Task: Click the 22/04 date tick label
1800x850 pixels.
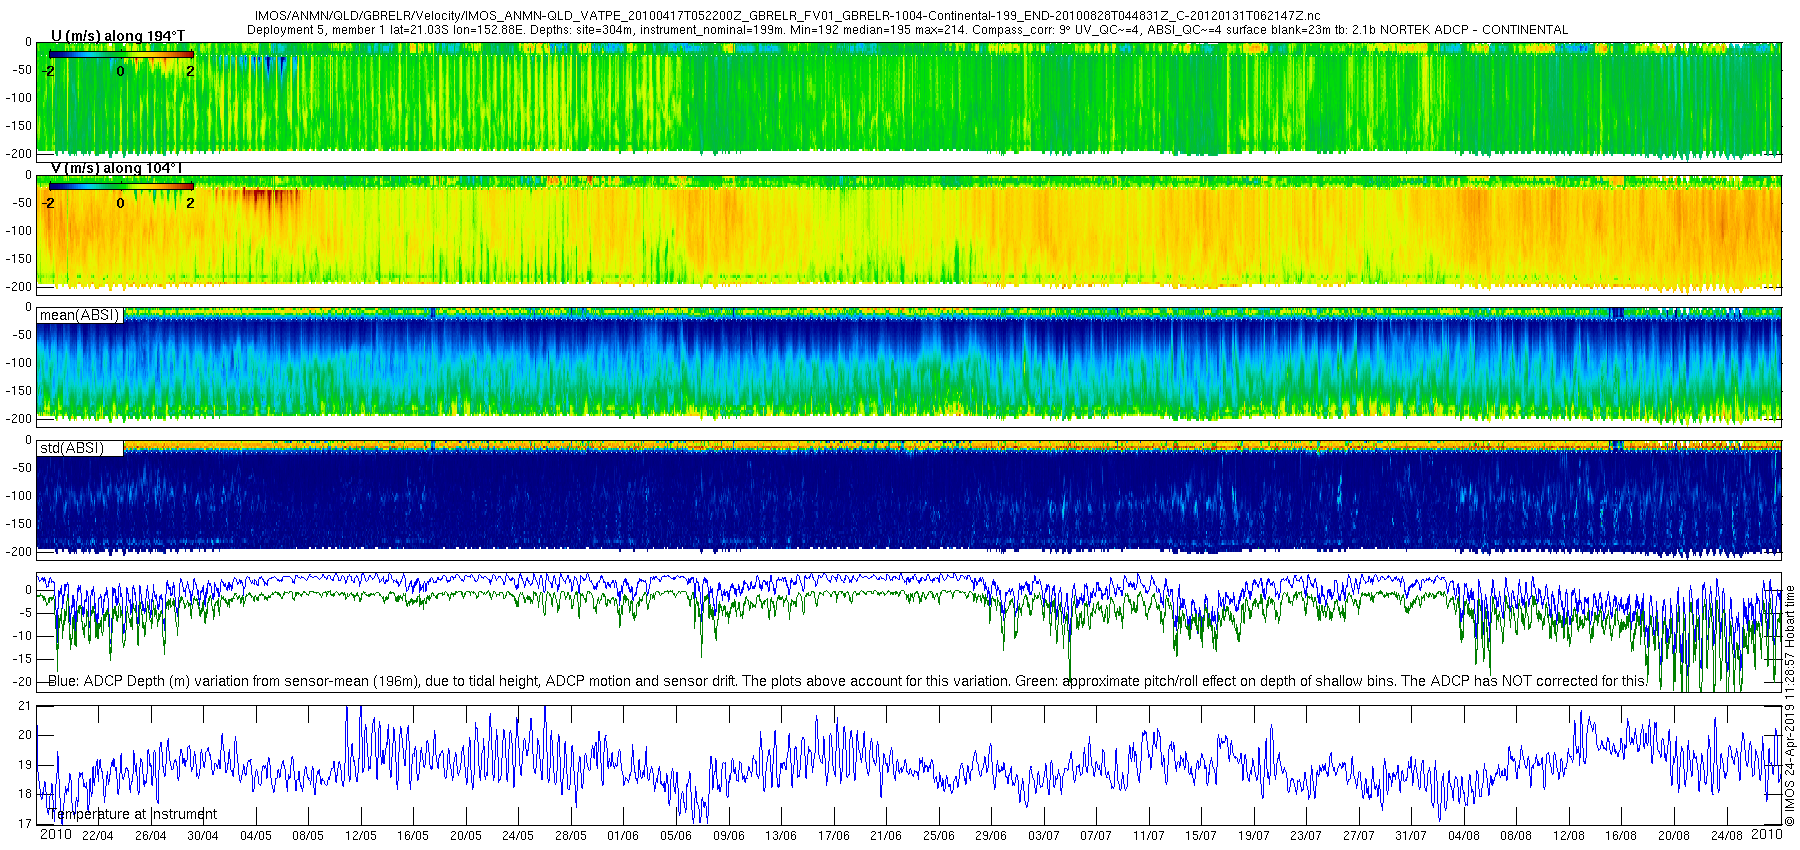Action: 97,836
